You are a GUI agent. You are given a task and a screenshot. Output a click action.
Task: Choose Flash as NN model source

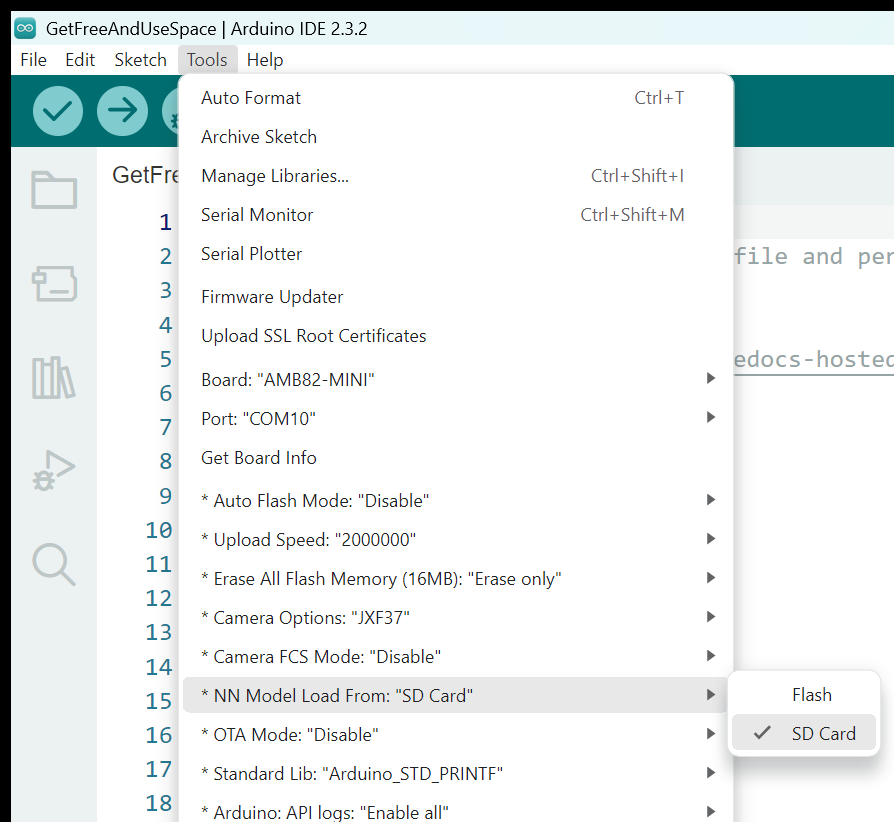[x=811, y=695]
